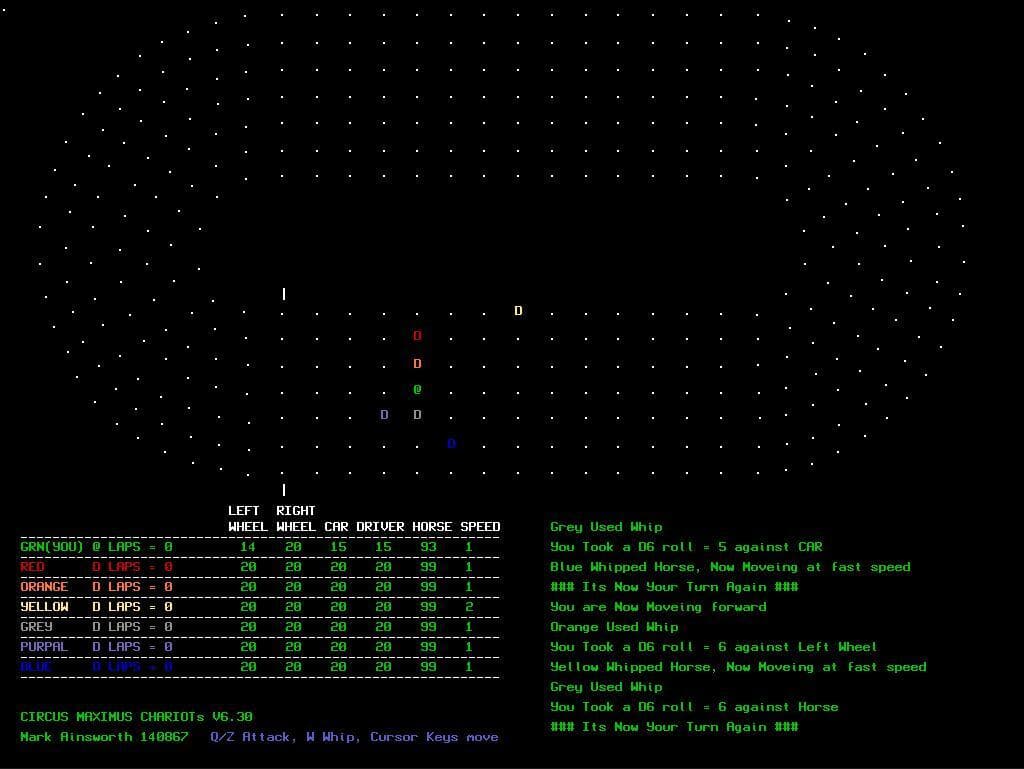
Task: Click the YELLOW player name
Action: point(44,607)
